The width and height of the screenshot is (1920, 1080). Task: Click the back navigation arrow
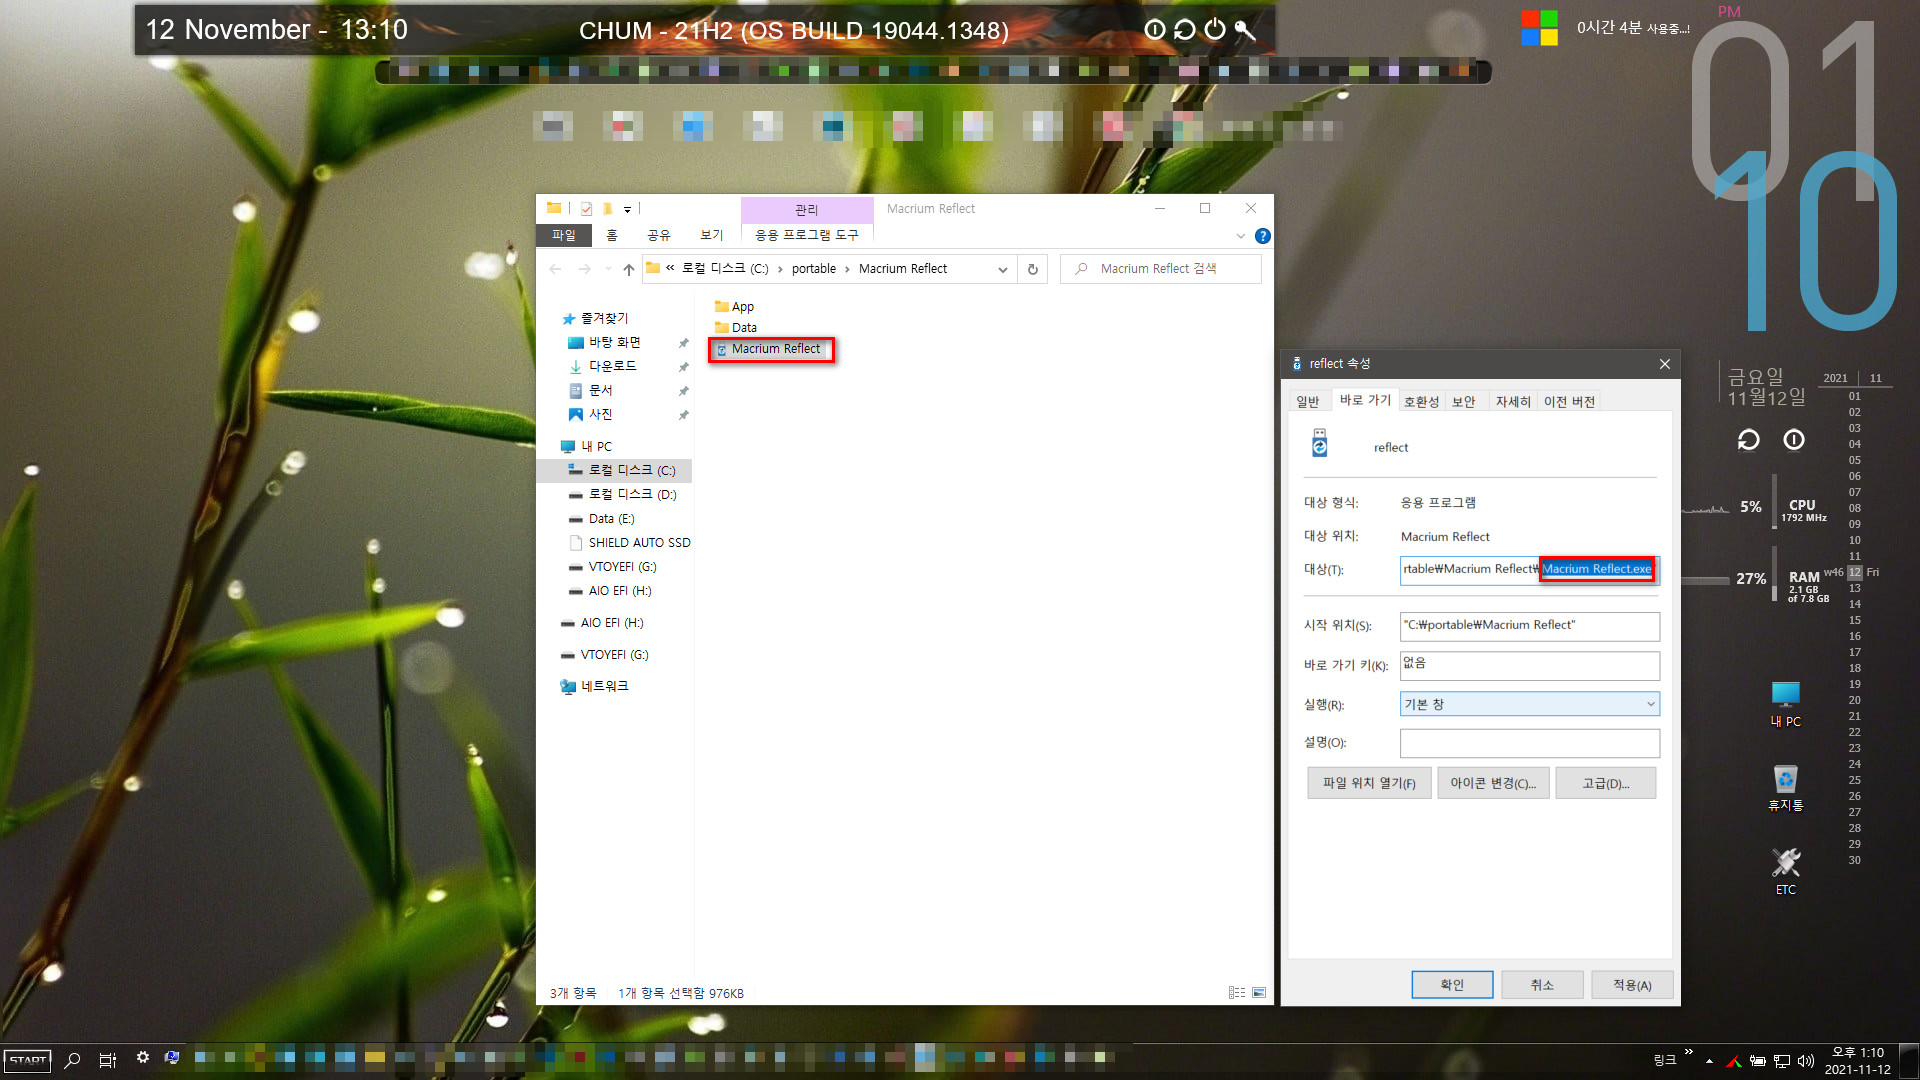coord(555,269)
